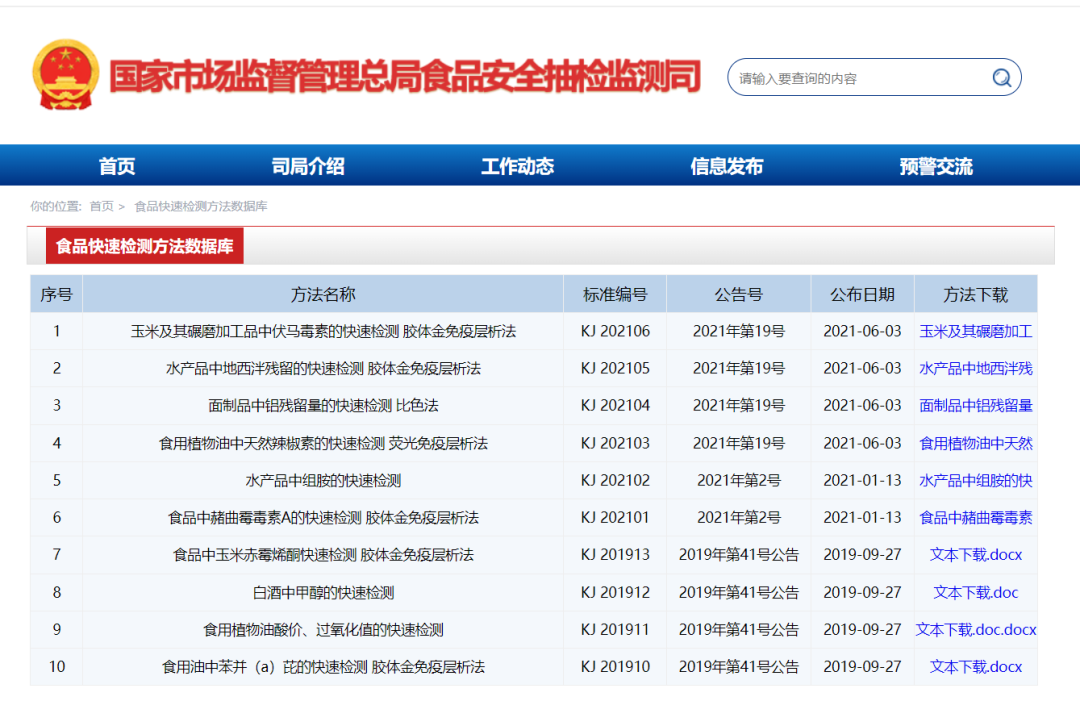Open 预警交流 navigation item
The image size is (1080, 701).
(x=935, y=166)
